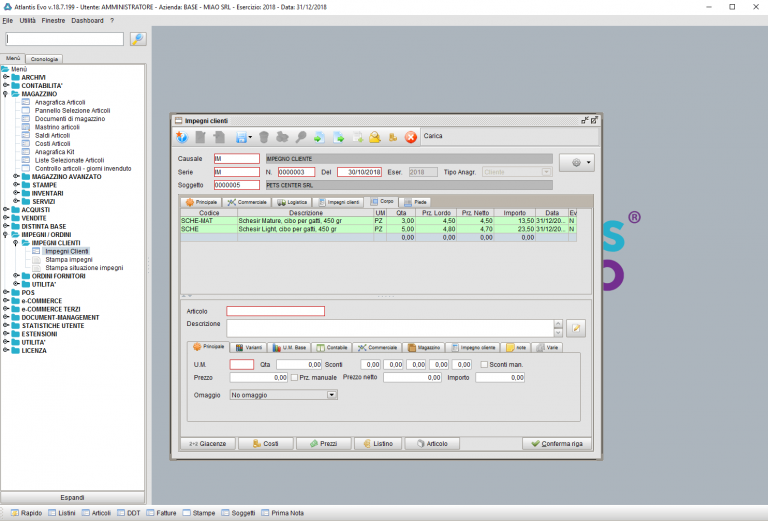Expand the VENDITE folder
This screenshot has width=768, height=521.
[x=6, y=218]
